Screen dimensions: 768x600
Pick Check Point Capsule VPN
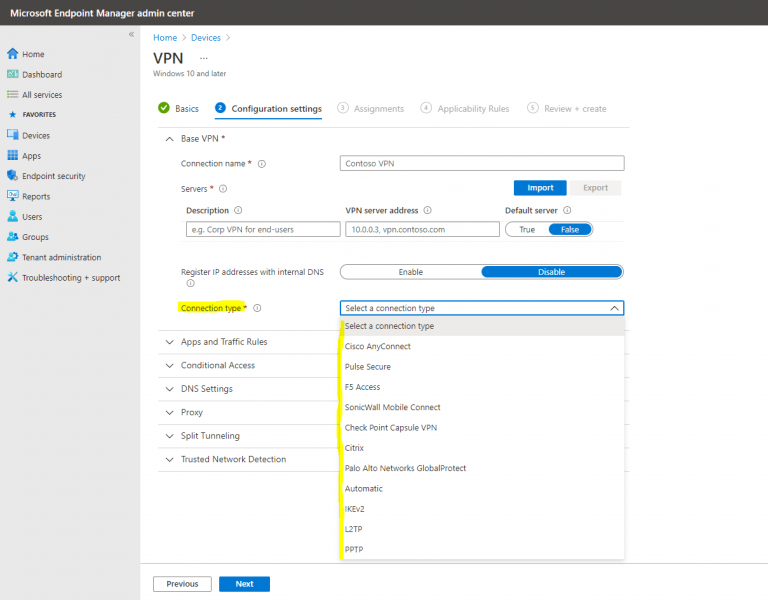click(482, 428)
